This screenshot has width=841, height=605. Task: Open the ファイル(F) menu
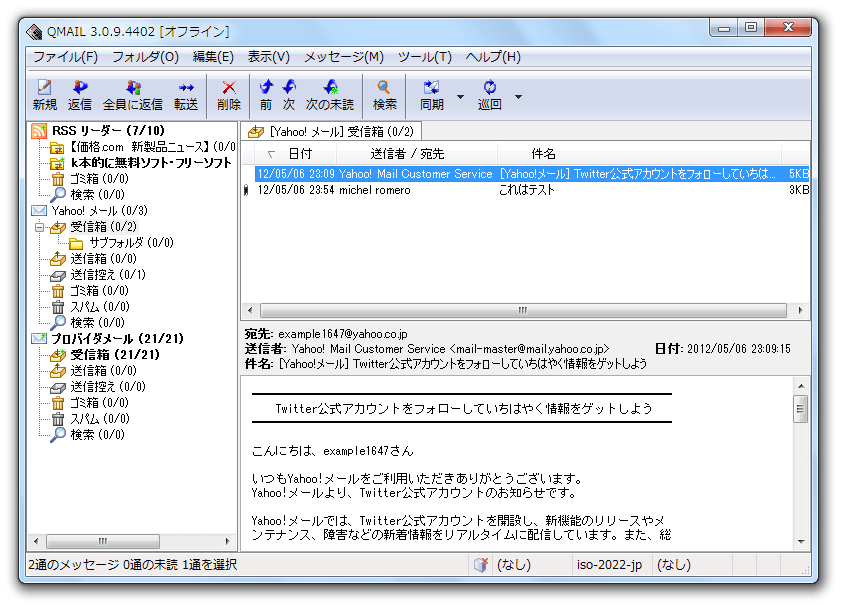click(x=65, y=57)
